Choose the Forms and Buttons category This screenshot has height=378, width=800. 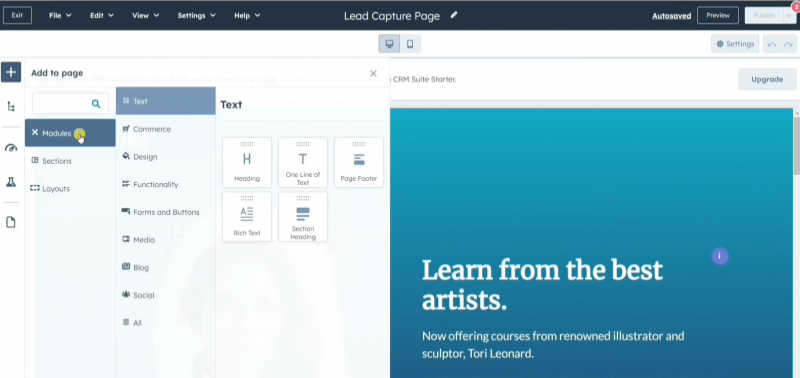pos(166,212)
